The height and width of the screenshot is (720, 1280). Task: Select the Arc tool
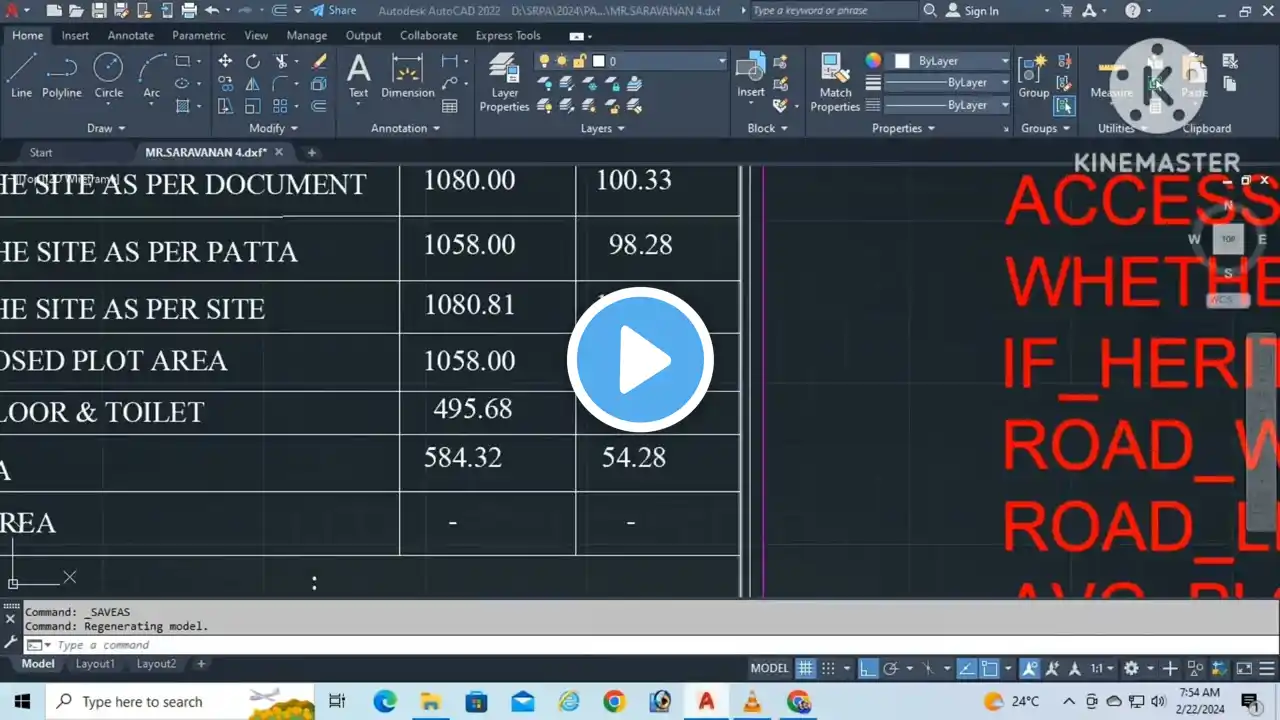click(152, 75)
